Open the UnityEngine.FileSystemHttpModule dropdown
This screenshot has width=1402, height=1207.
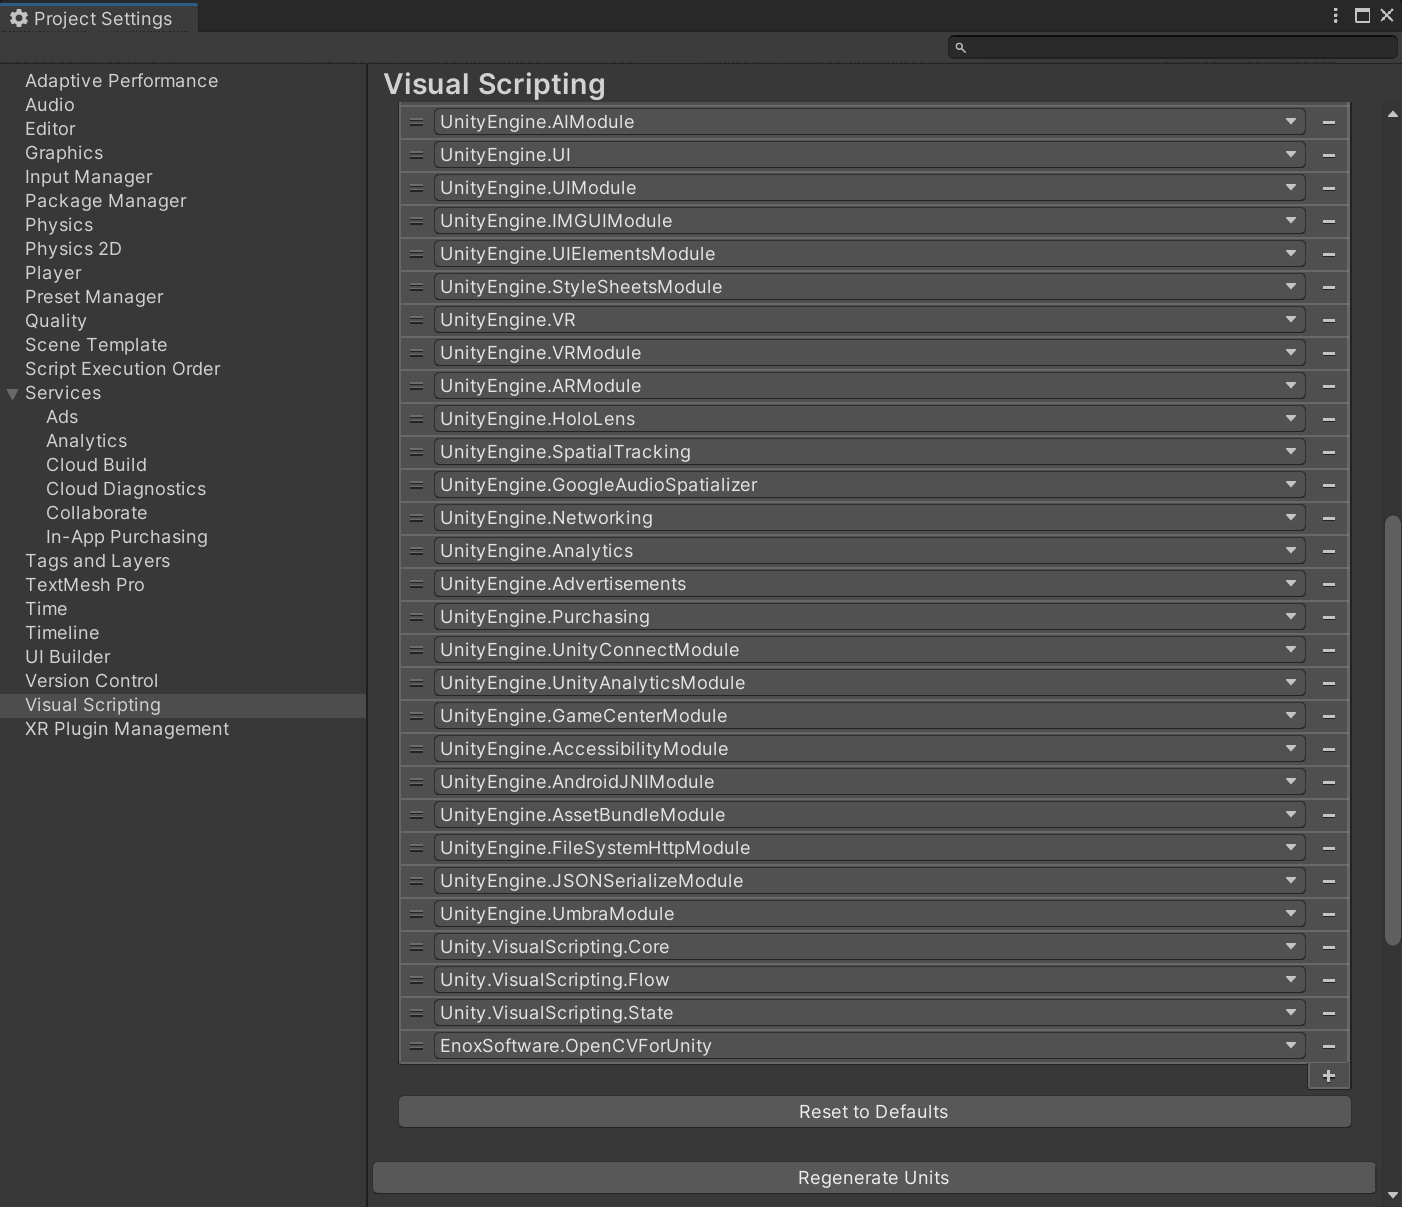pos(869,848)
